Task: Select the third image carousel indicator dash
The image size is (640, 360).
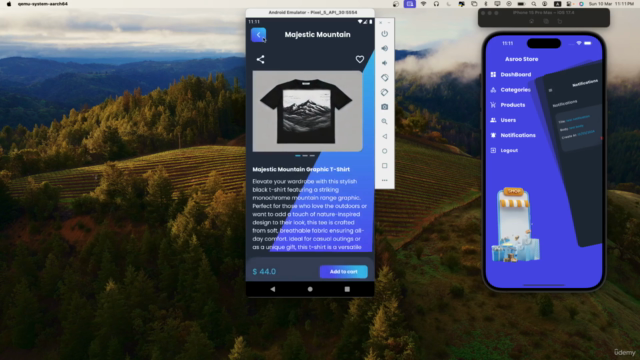Action: tap(312, 156)
